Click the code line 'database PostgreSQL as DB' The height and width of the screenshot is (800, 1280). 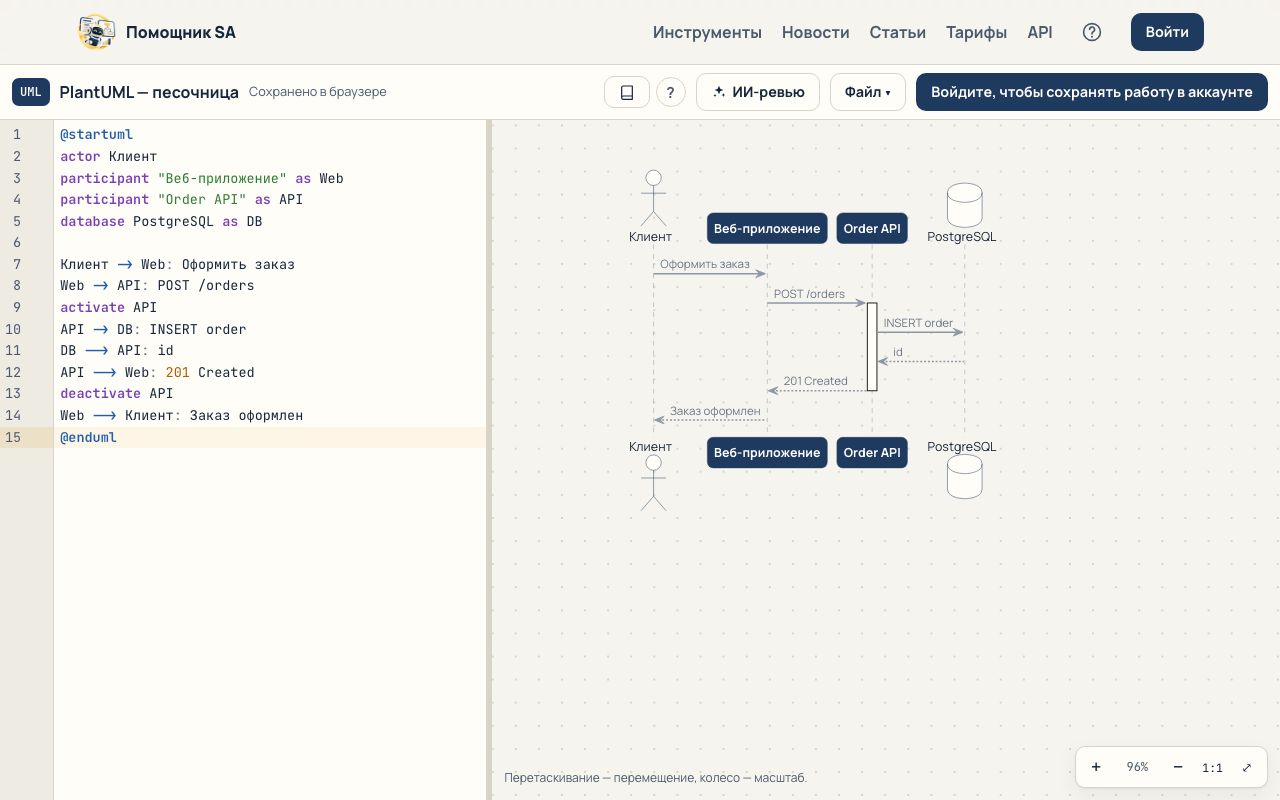coord(161,221)
